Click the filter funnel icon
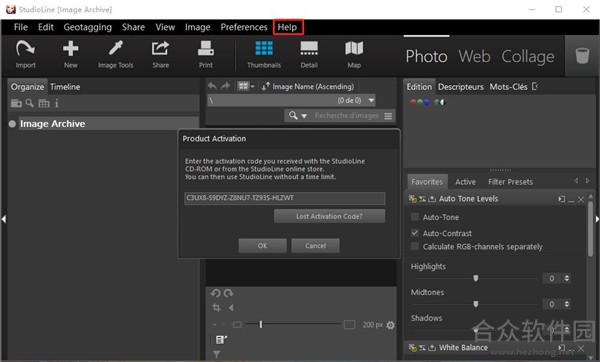Image resolution: width=600 pixels, height=362 pixels. (217, 355)
